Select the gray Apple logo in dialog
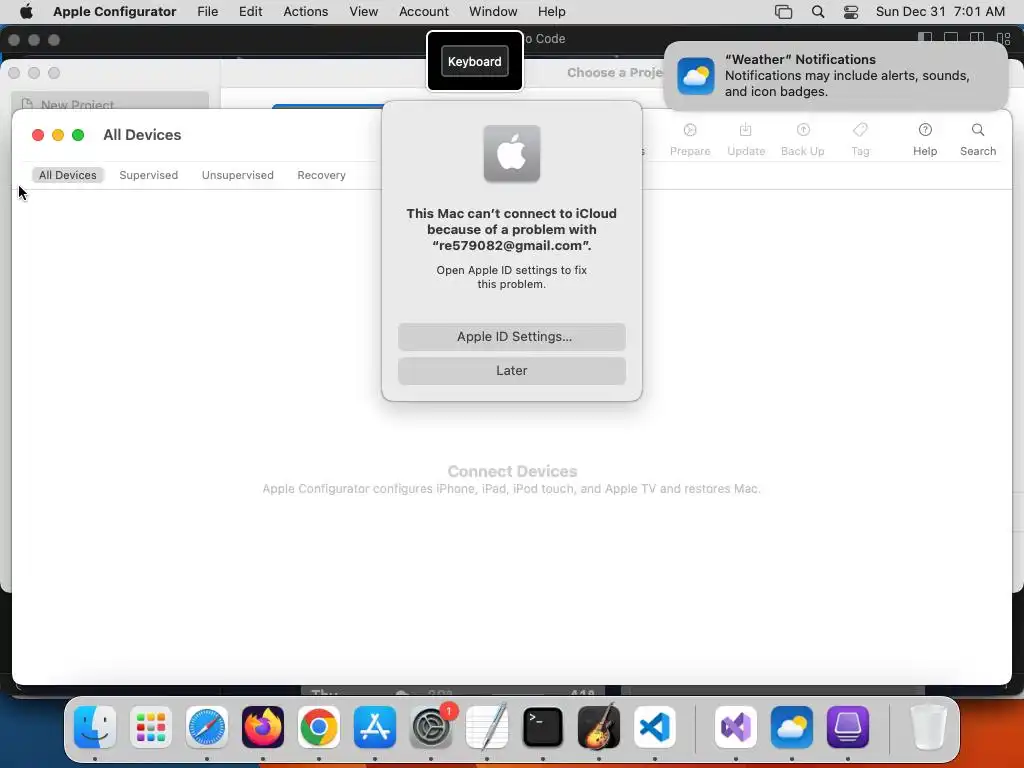 tap(511, 153)
